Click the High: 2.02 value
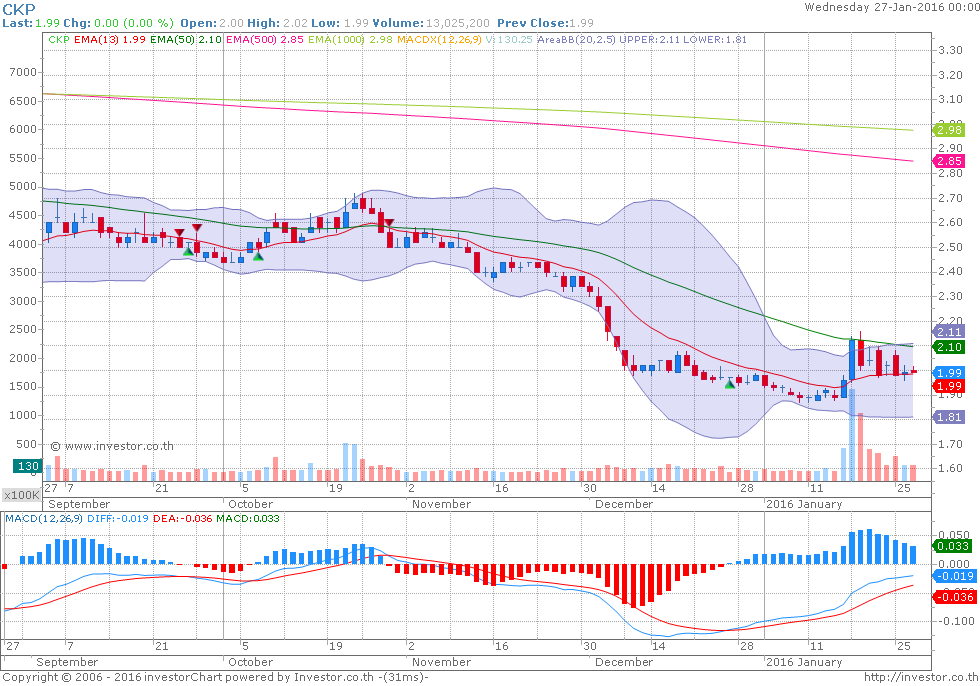The width and height of the screenshot is (980, 686). click(x=278, y=23)
